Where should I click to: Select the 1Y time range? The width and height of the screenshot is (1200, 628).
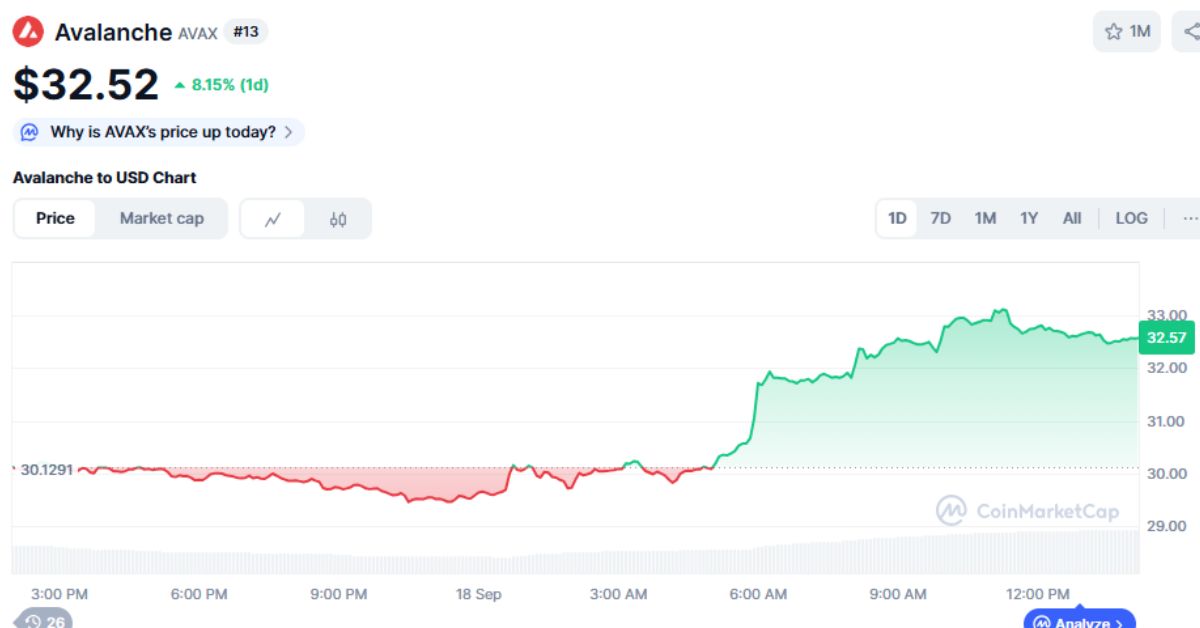click(x=1029, y=218)
